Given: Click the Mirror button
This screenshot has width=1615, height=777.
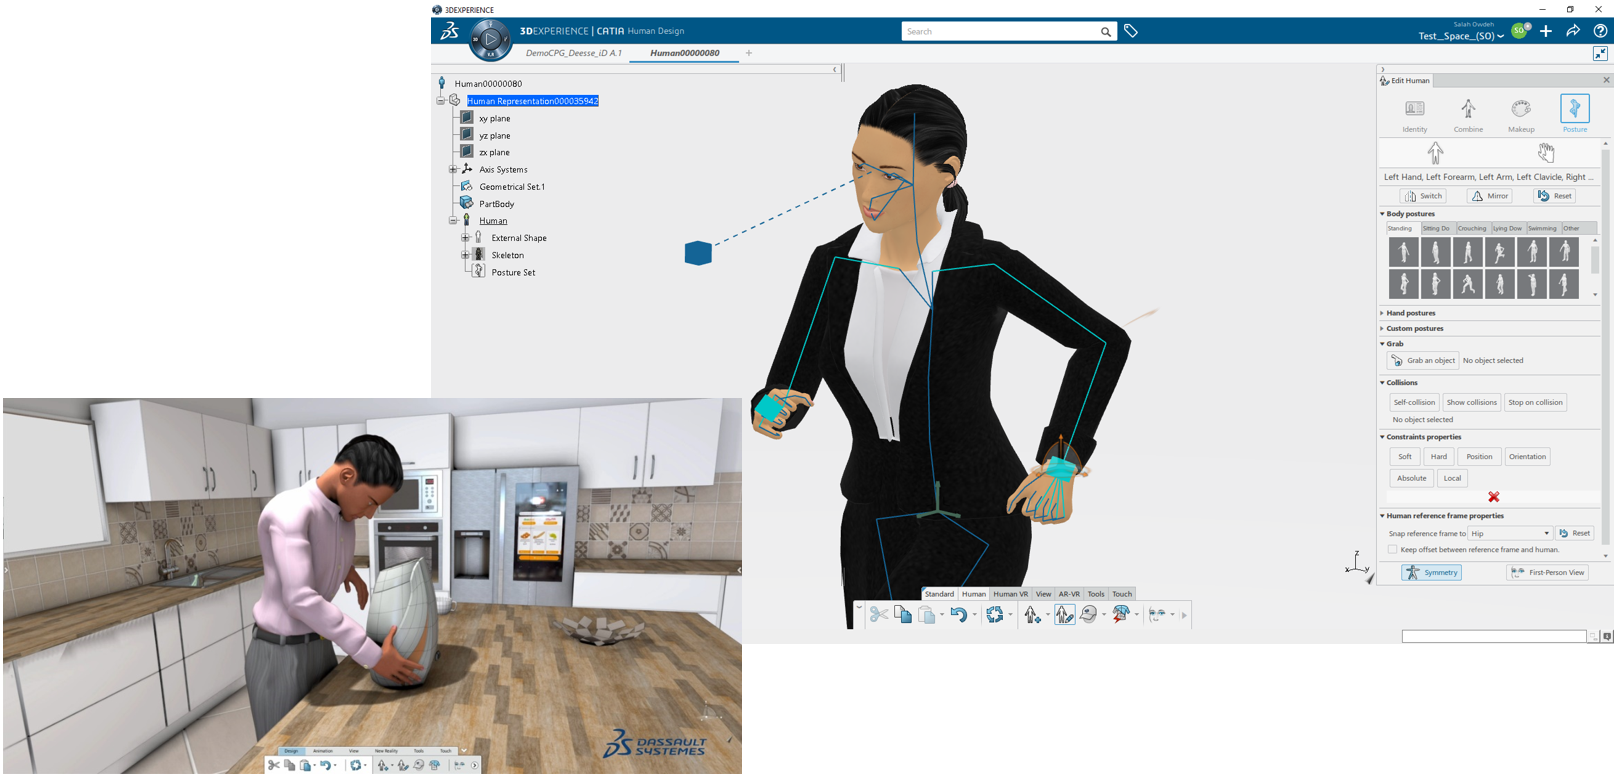Looking at the screenshot, I should click(1490, 196).
